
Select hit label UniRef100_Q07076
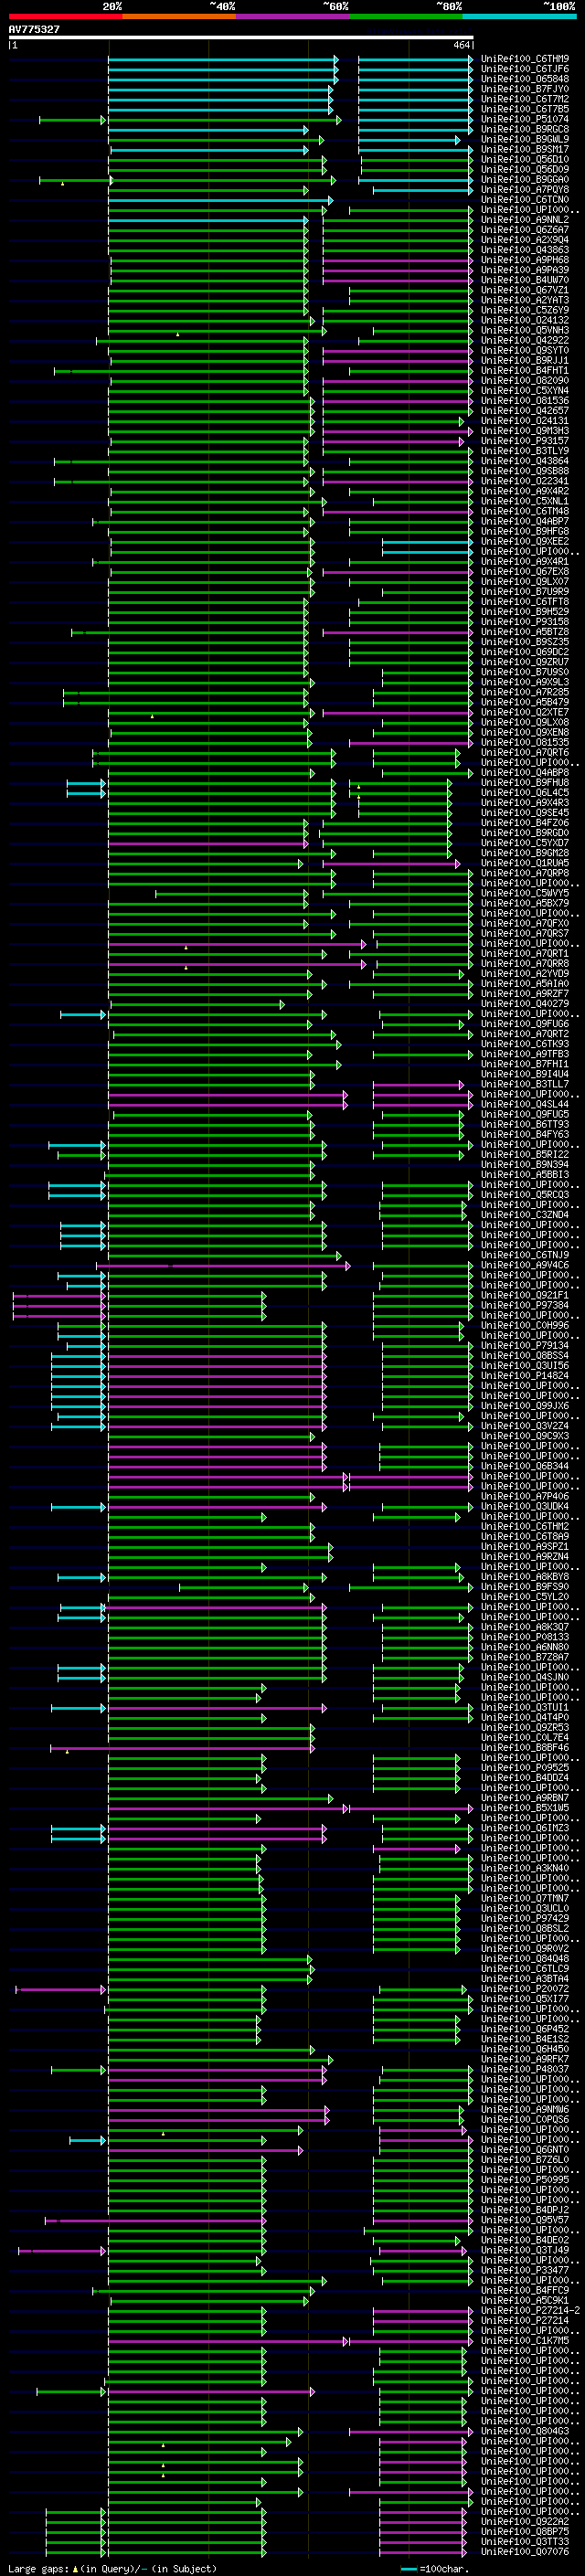click(x=525, y=2551)
